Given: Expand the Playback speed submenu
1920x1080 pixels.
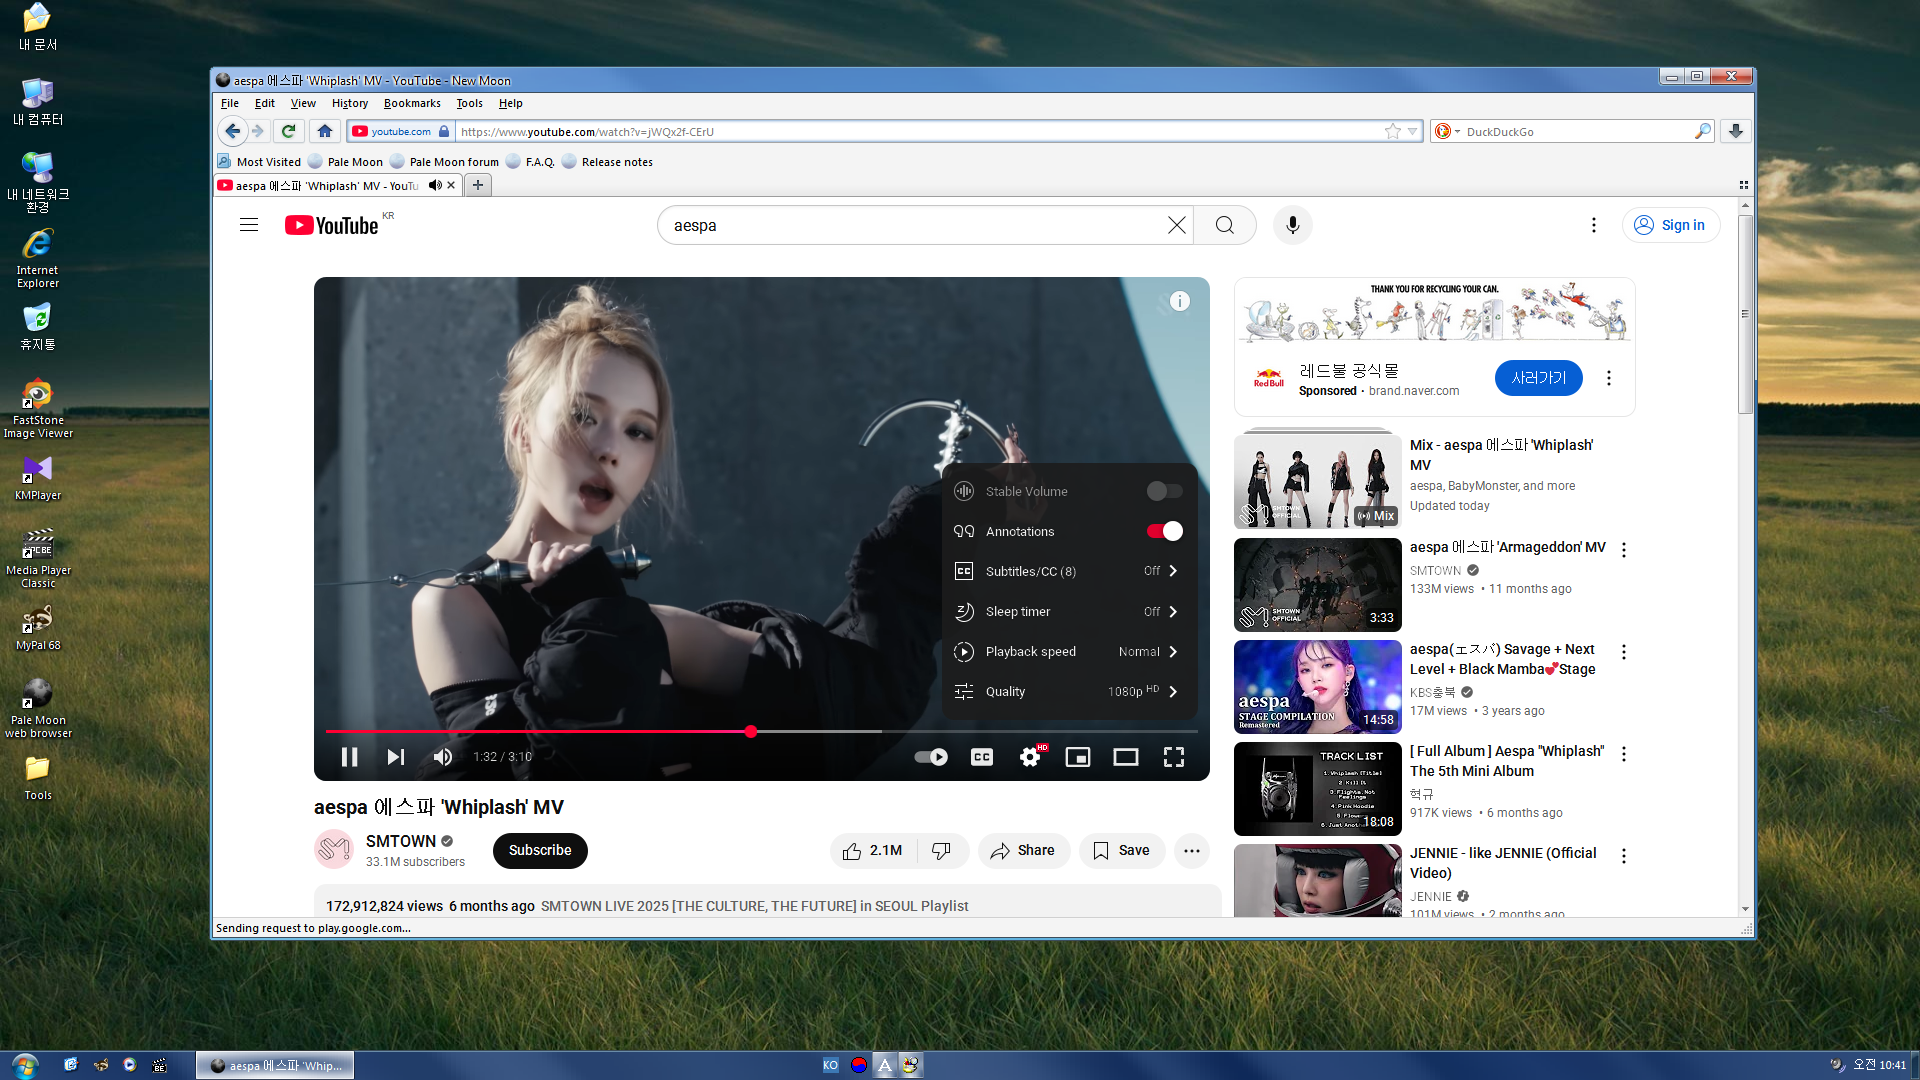Looking at the screenshot, I should pos(1068,651).
